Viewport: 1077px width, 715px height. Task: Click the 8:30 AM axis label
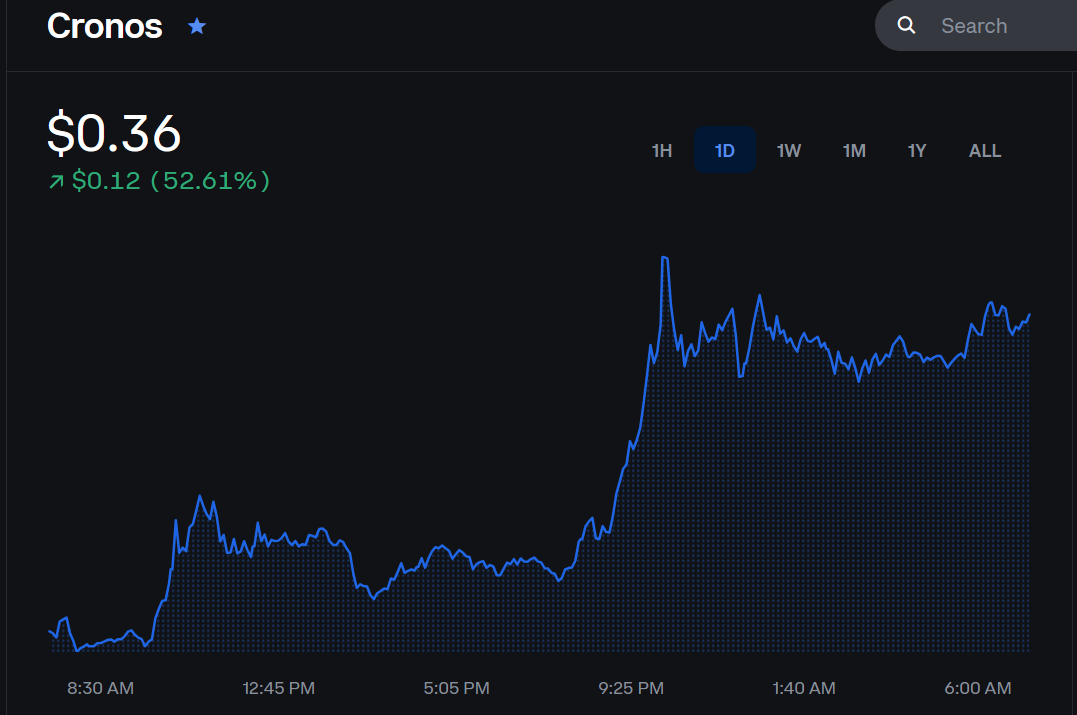tap(100, 688)
